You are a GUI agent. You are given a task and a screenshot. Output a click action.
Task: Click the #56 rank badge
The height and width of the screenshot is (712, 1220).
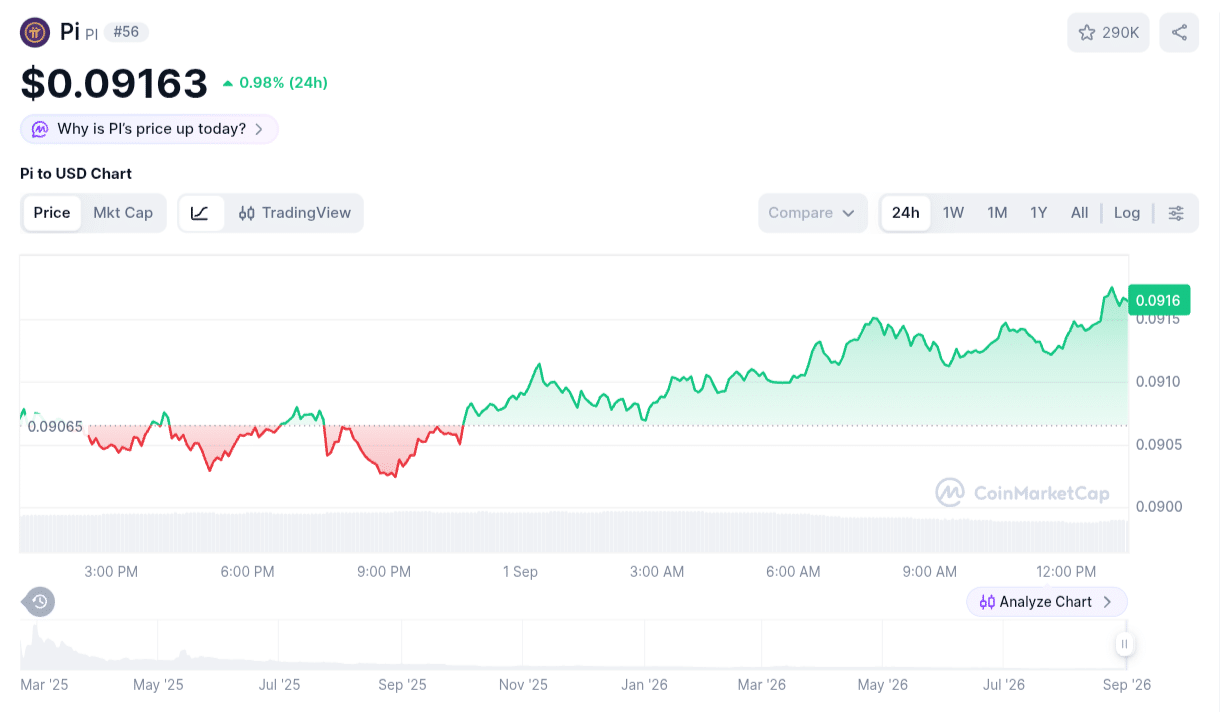[x=126, y=32]
